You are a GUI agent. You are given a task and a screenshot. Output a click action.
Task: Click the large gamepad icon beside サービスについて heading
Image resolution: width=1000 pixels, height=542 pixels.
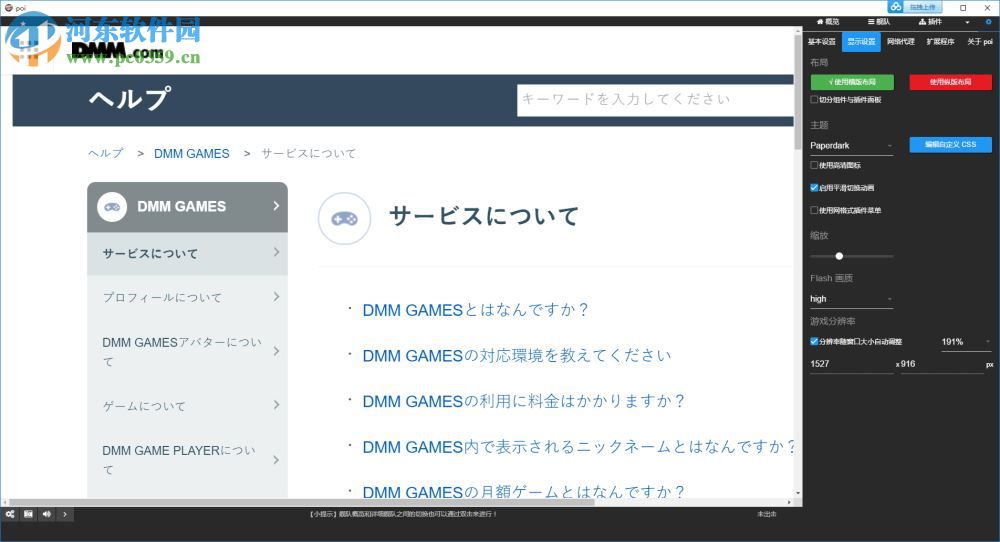tap(344, 219)
